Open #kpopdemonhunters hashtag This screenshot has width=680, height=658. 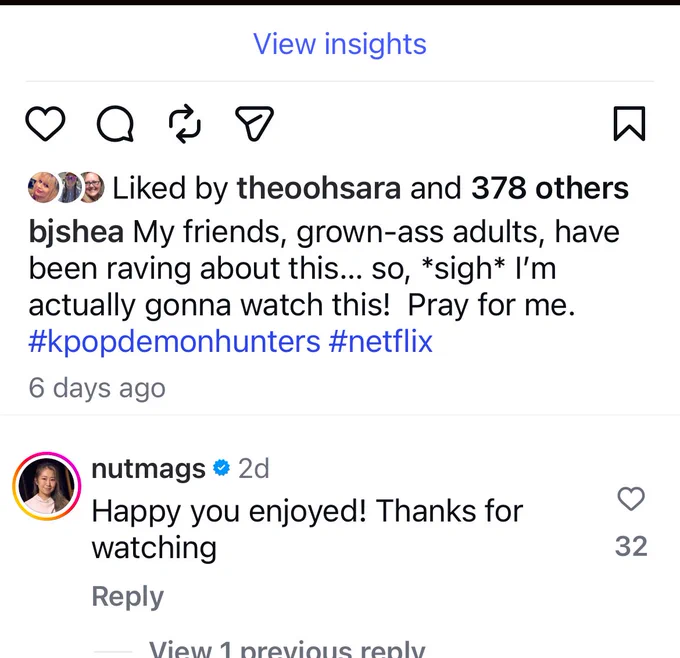pos(174,342)
